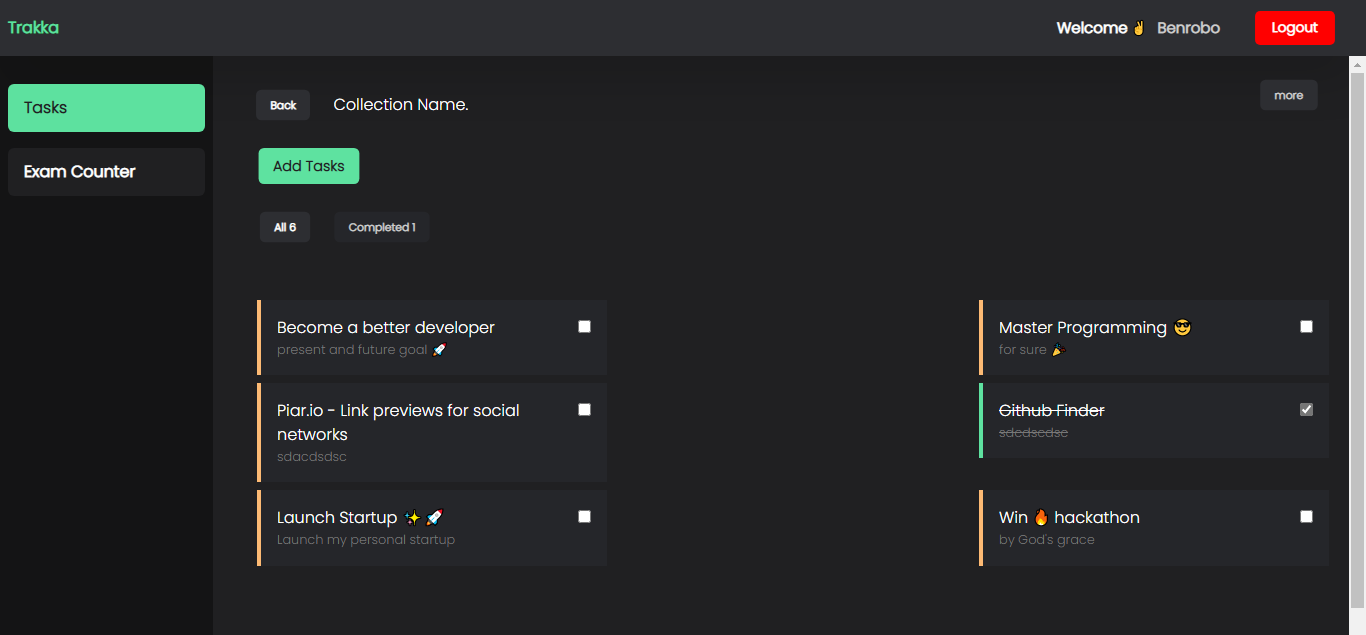Image resolution: width=1366 pixels, height=635 pixels.
Task: Check the Become a better developer task
Action: (585, 327)
